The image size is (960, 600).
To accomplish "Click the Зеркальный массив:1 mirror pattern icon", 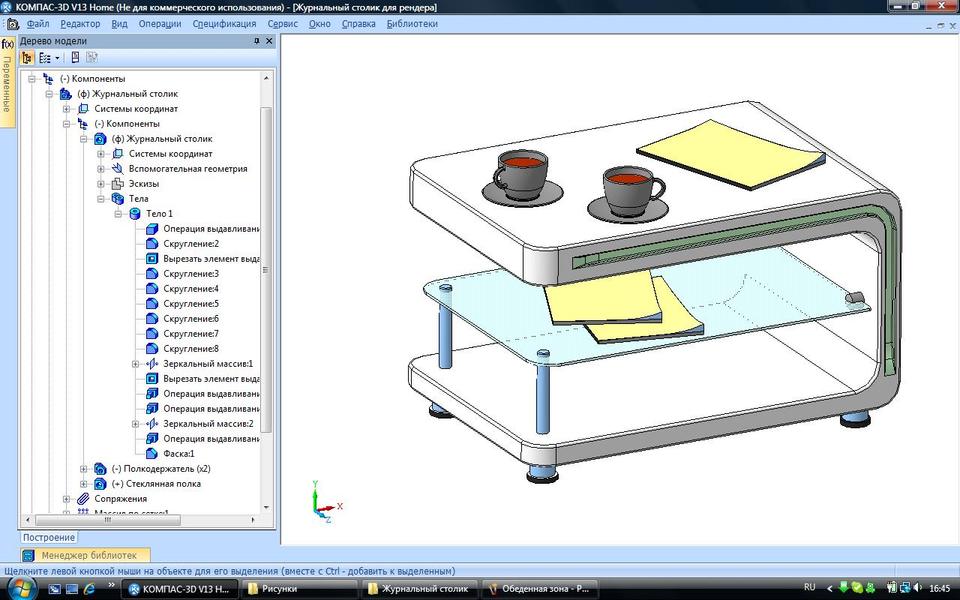I will coord(153,363).
